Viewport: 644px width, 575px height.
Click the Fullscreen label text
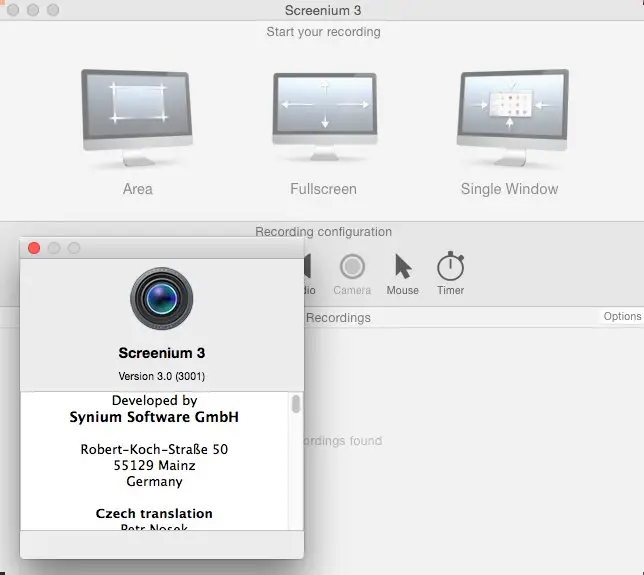tap(323, 189)
